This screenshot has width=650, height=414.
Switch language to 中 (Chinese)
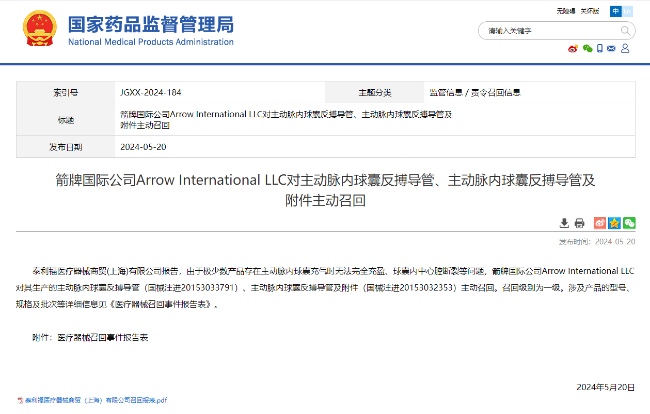[616, 11]
